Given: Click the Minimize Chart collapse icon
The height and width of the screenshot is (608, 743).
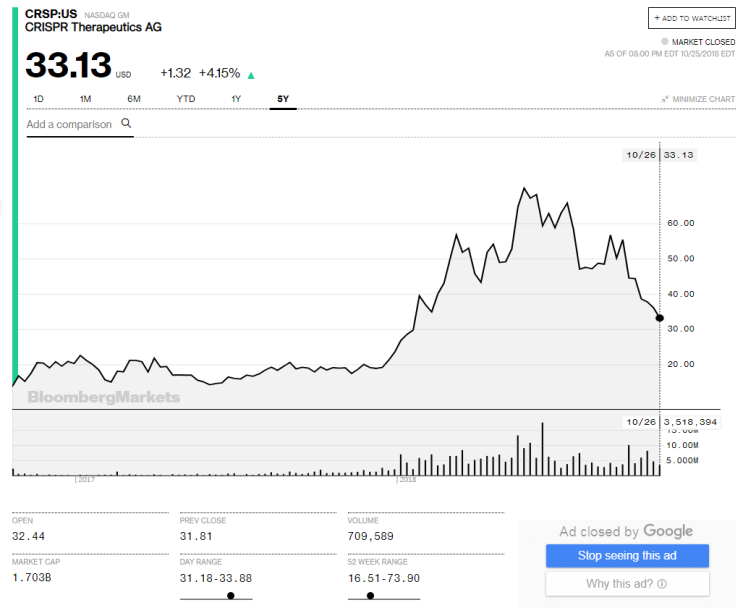Looking at the screenshot, I should [665, 99].
